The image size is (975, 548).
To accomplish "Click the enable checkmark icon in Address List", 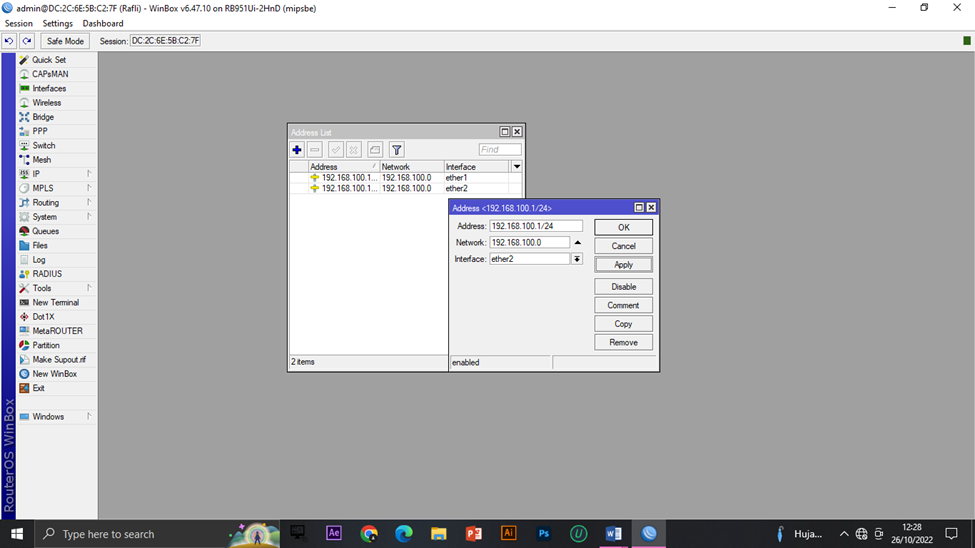I will coord(336,150).
